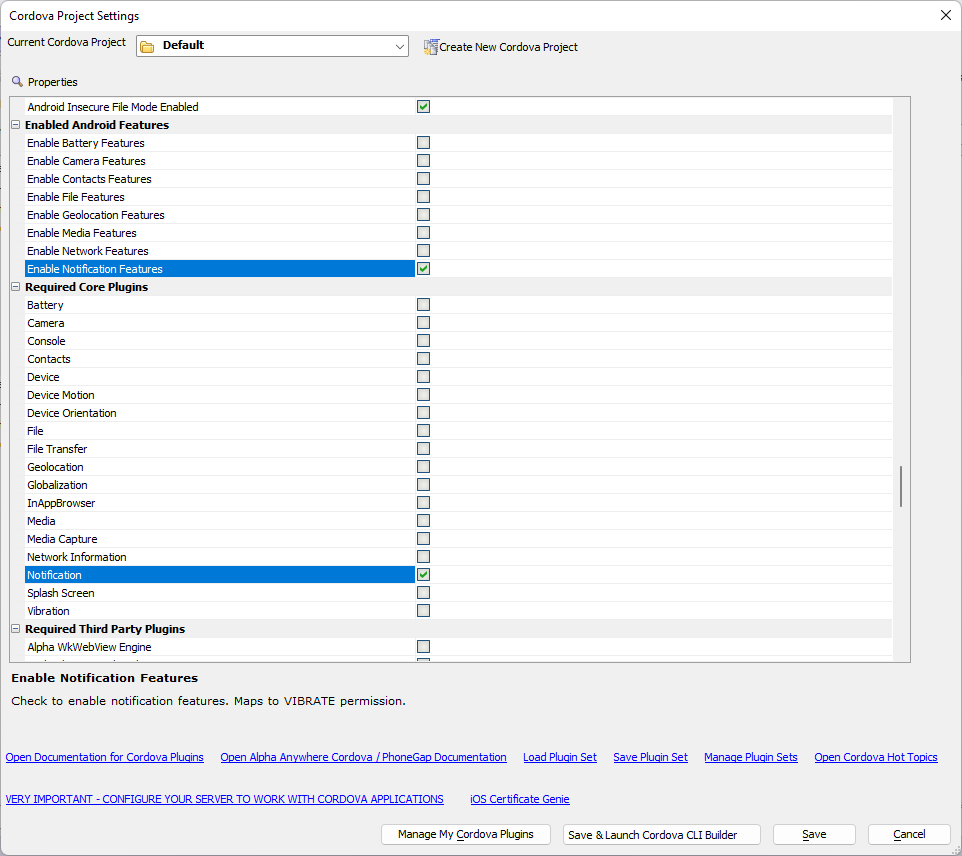The width and height of the screenshot is (962, 856).
Task: Check Enable Contacts Features
Action: pyautogui.click(x=423, y=179)
